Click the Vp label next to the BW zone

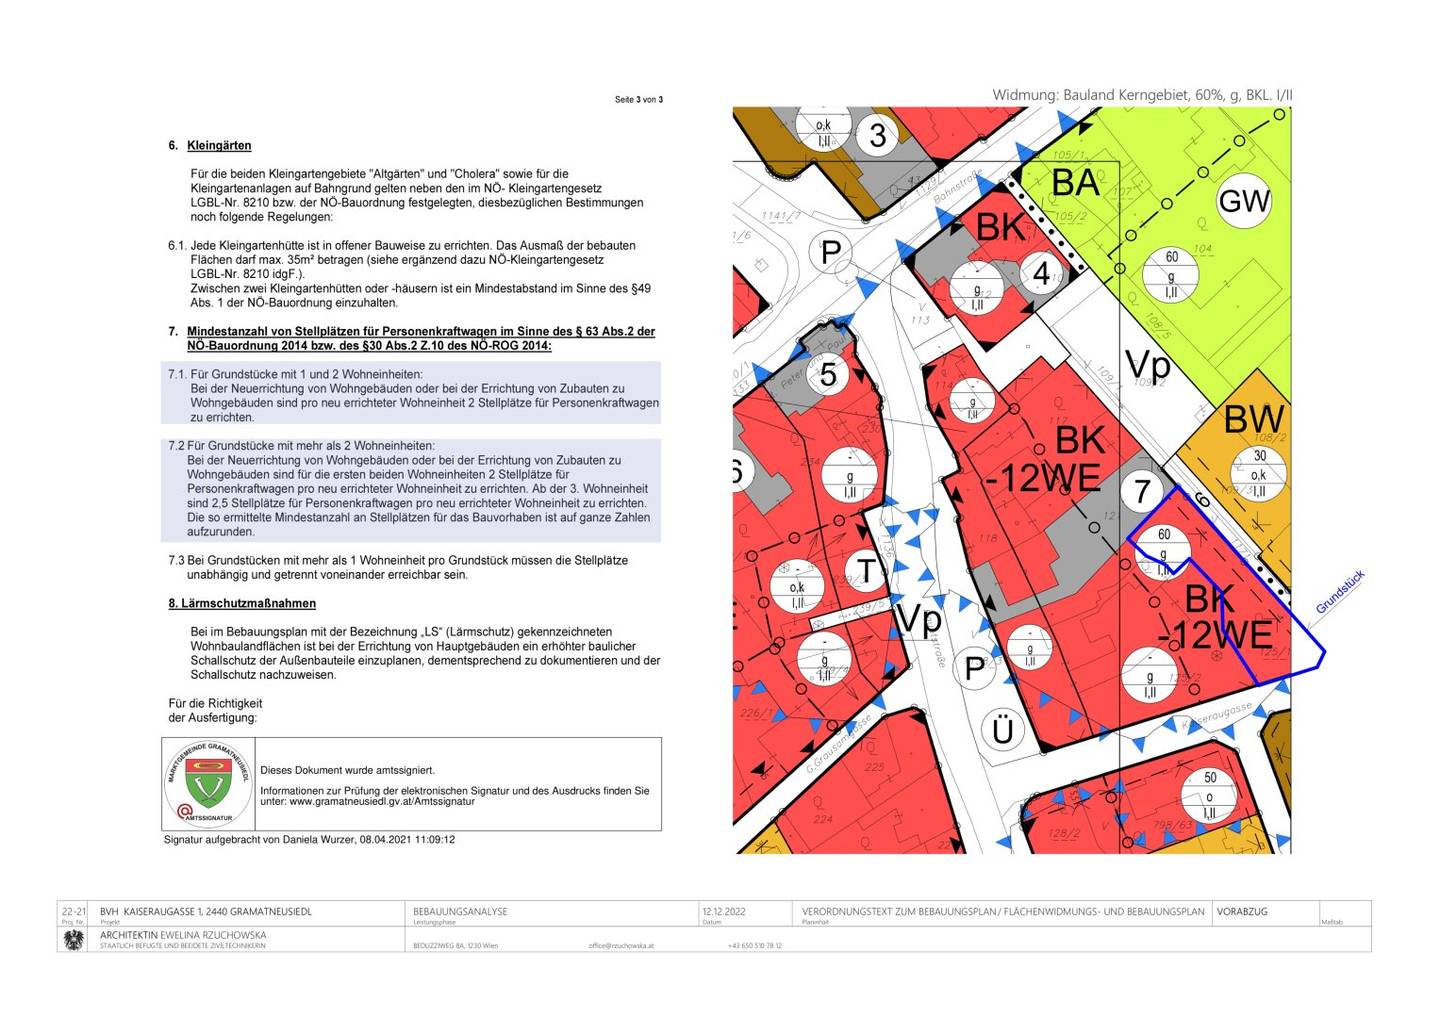[1148, 364]
